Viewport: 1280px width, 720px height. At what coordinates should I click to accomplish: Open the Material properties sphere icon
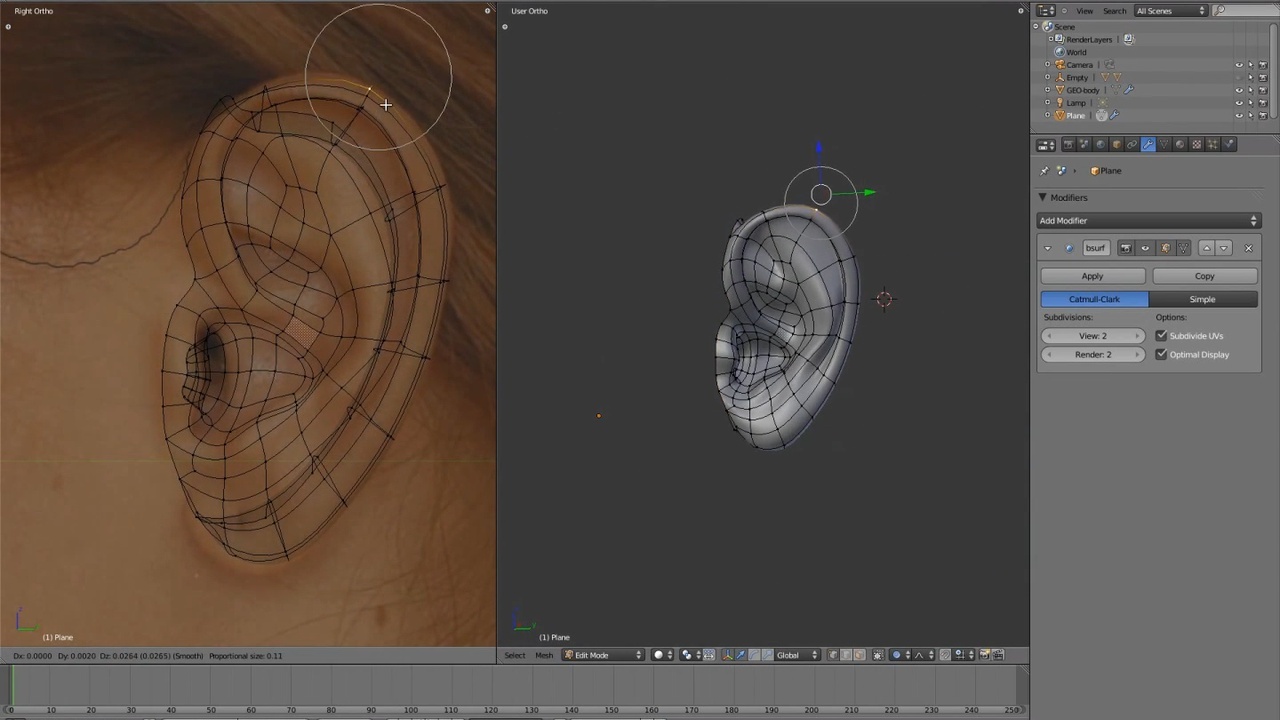1180,144
